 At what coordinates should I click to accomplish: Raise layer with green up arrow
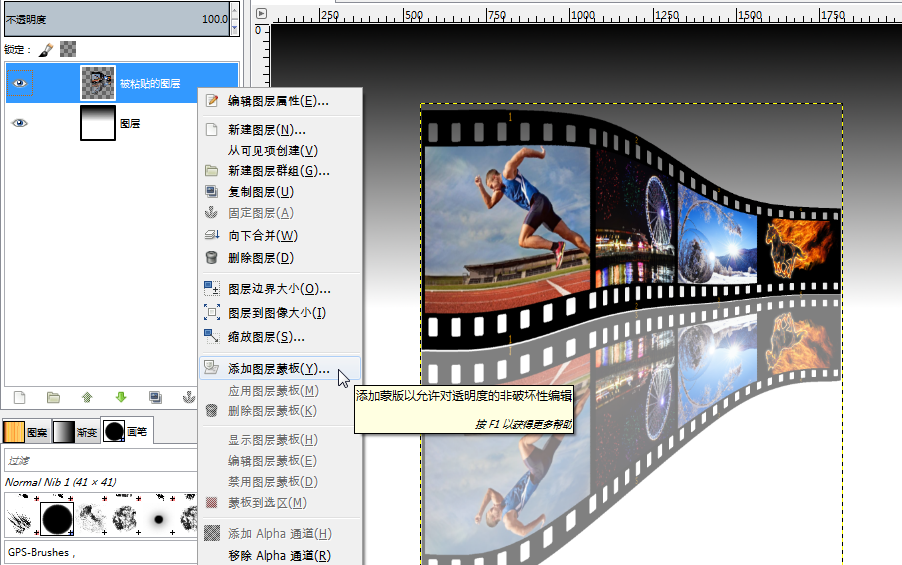point(87,398)
